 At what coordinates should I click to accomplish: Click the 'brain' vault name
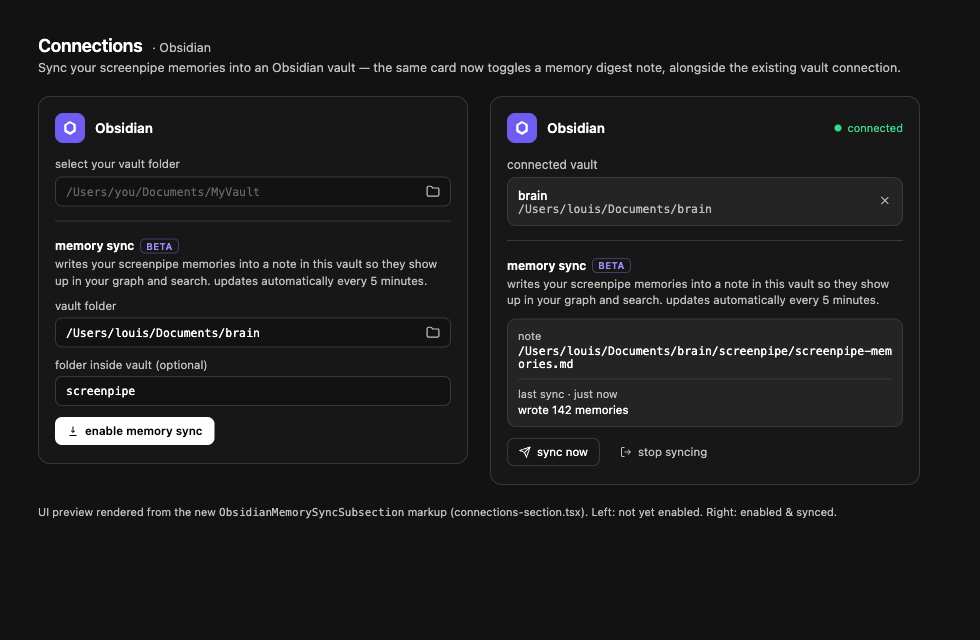point(532,196)
